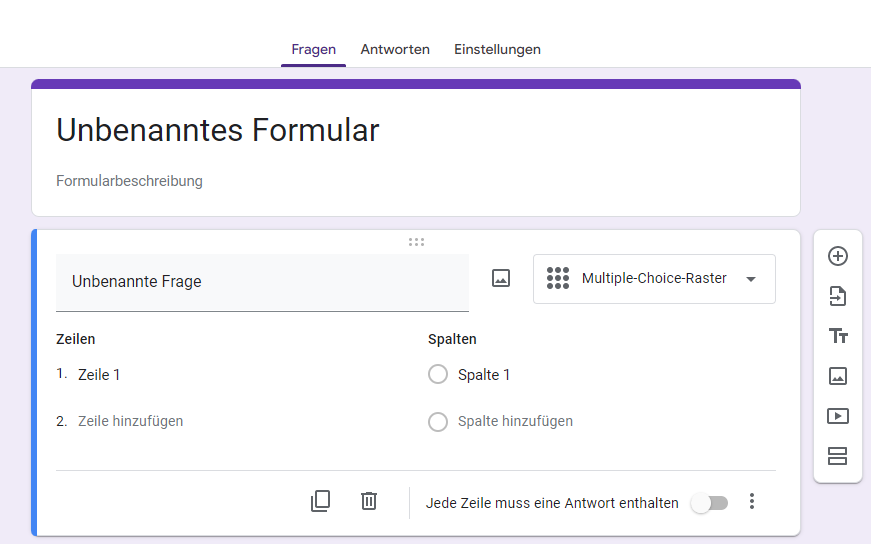Duplicate the question with copy icon
871x544 pixels.
(320, 501)
